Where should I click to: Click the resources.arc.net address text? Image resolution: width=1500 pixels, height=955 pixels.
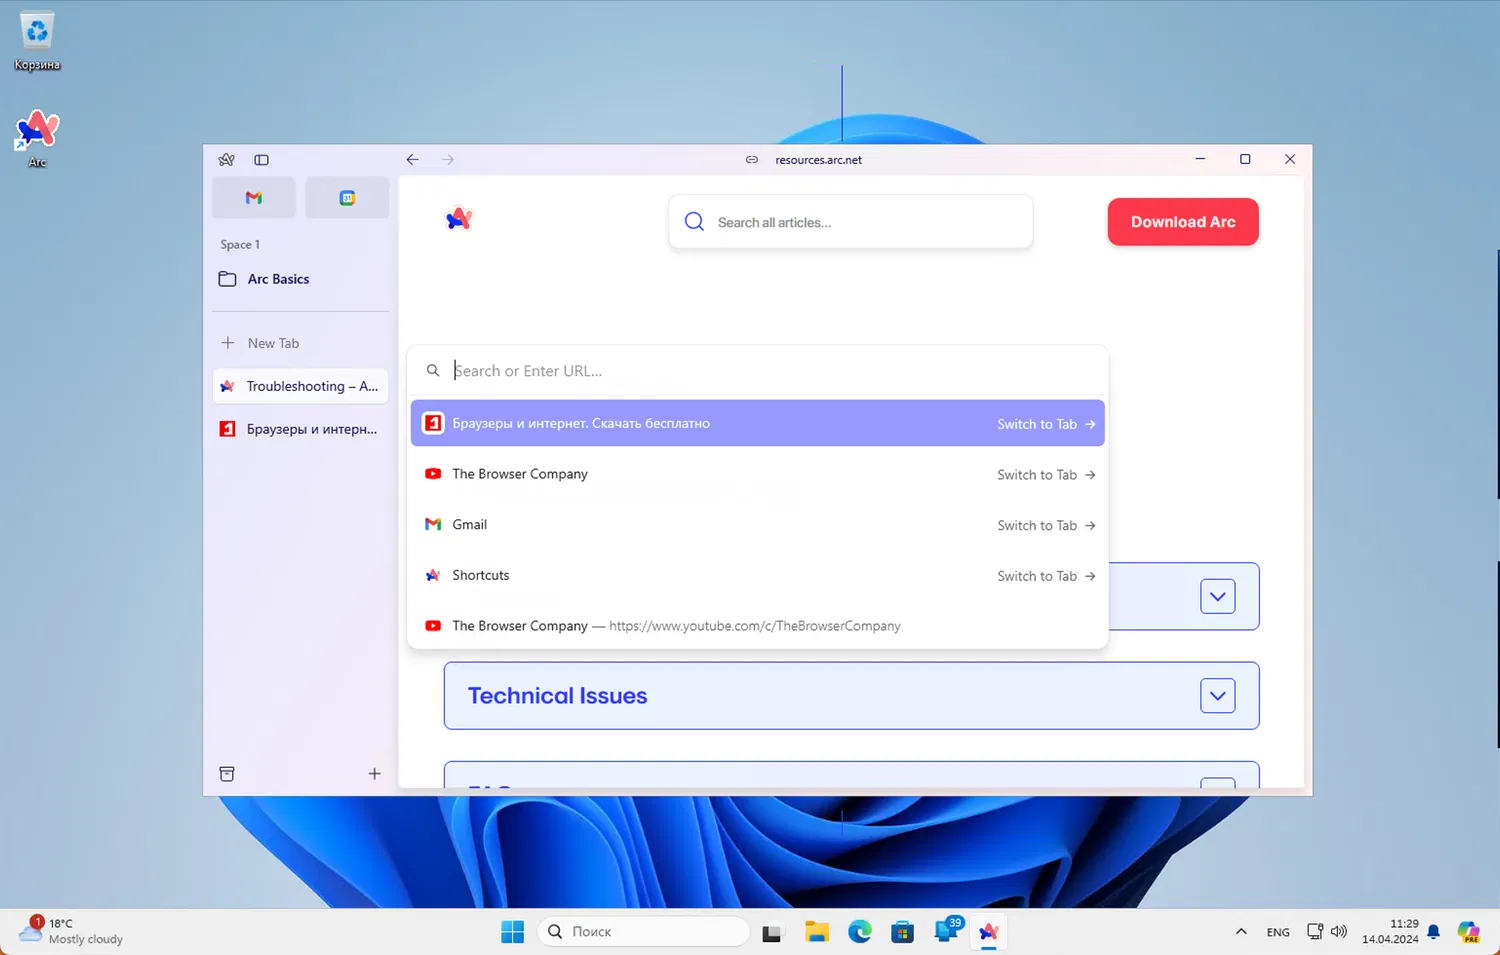point(818,160)
